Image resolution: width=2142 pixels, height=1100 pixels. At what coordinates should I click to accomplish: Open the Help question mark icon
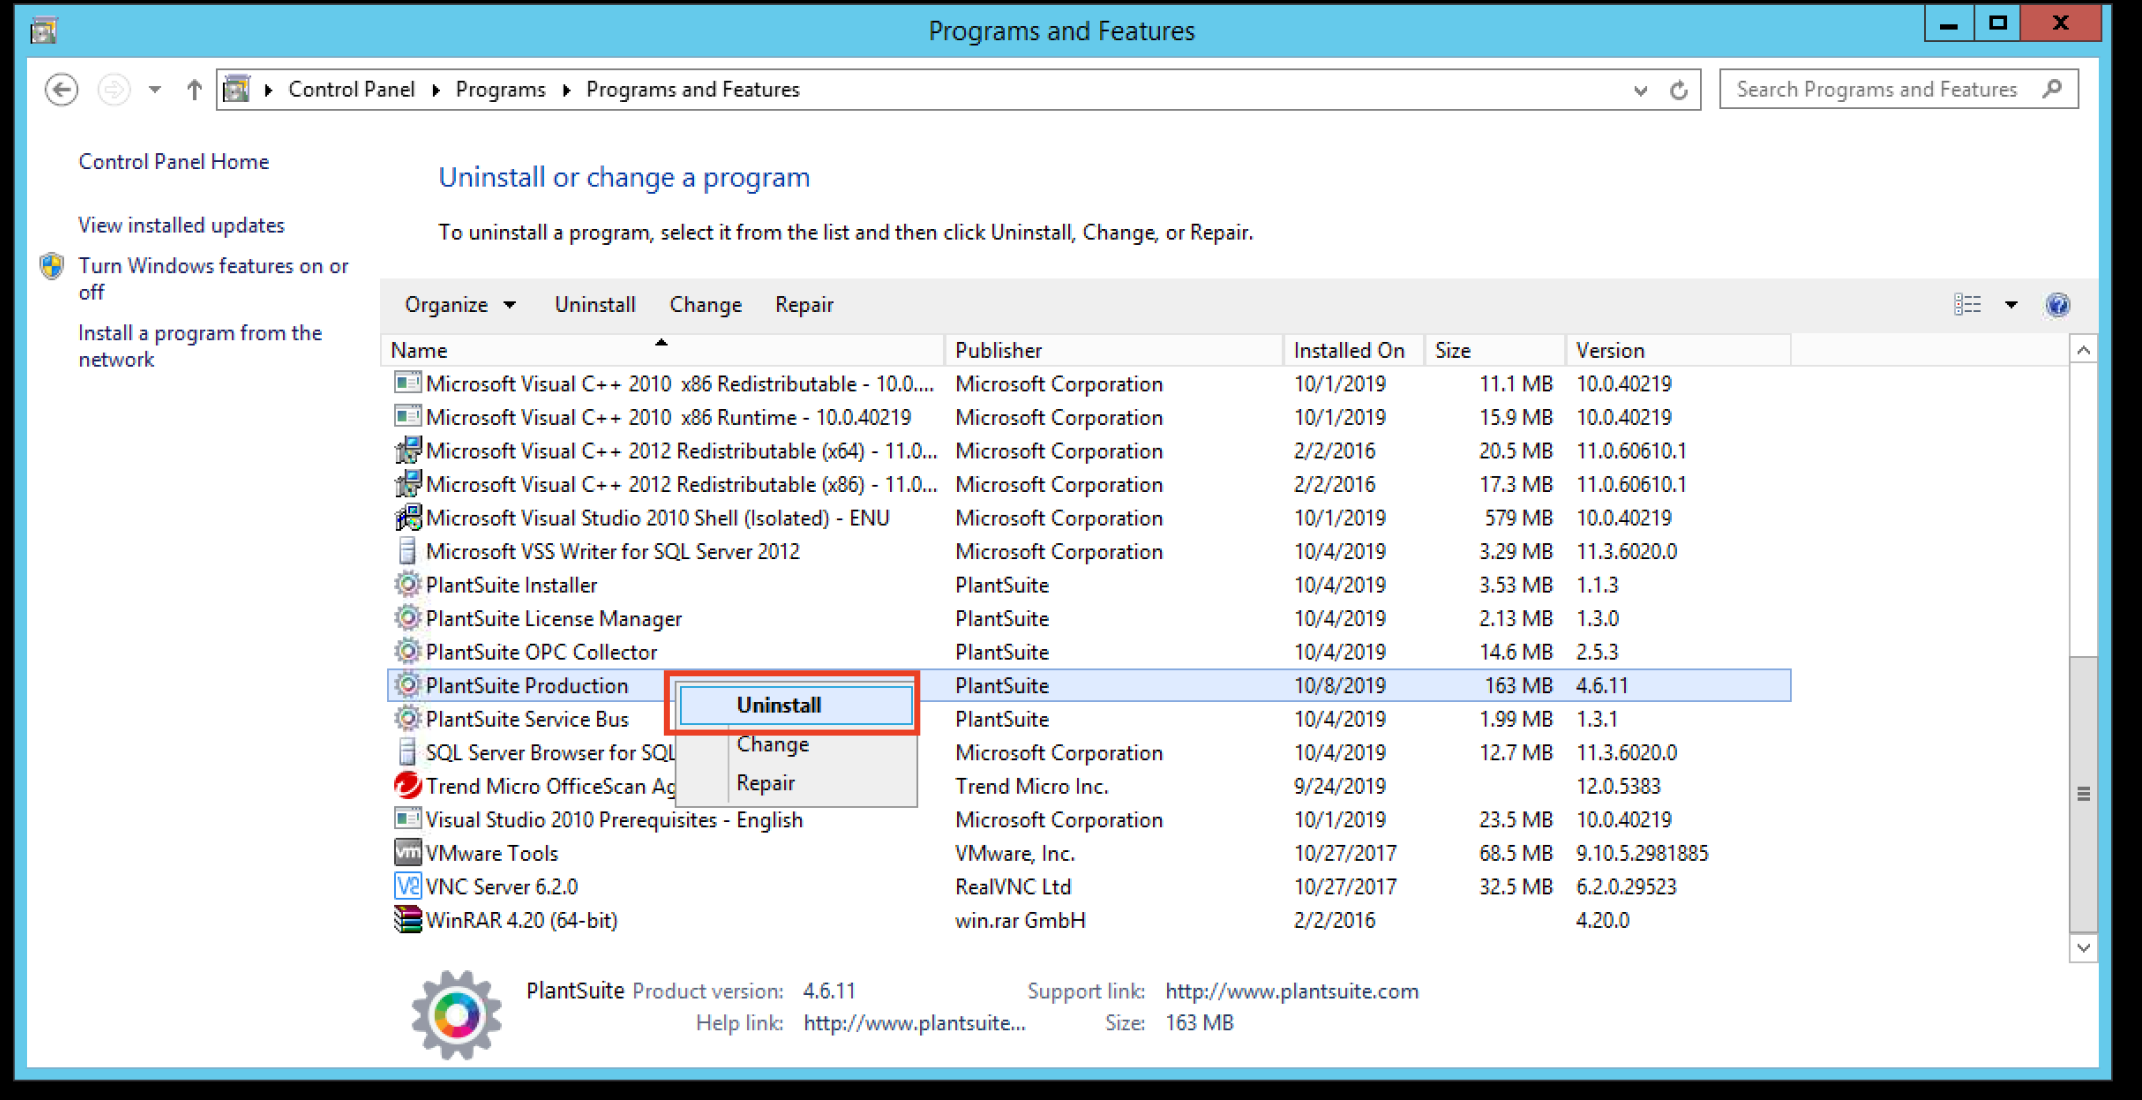coord(2057,304)
